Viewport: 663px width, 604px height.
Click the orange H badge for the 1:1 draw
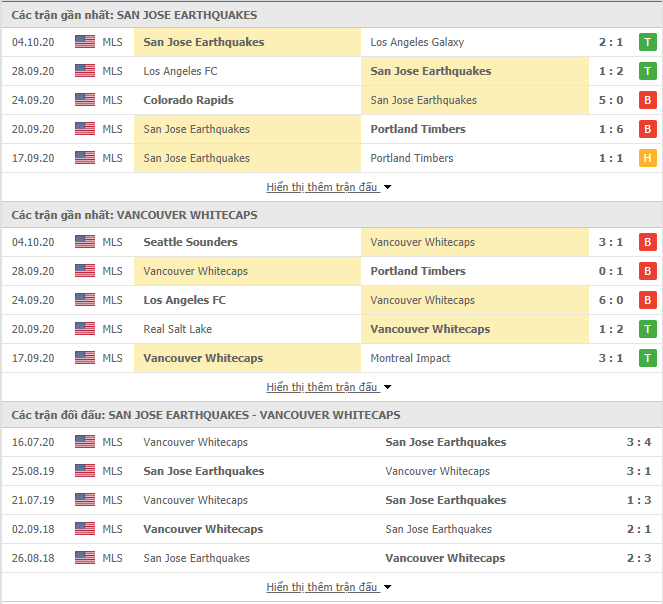coord(647,158)
